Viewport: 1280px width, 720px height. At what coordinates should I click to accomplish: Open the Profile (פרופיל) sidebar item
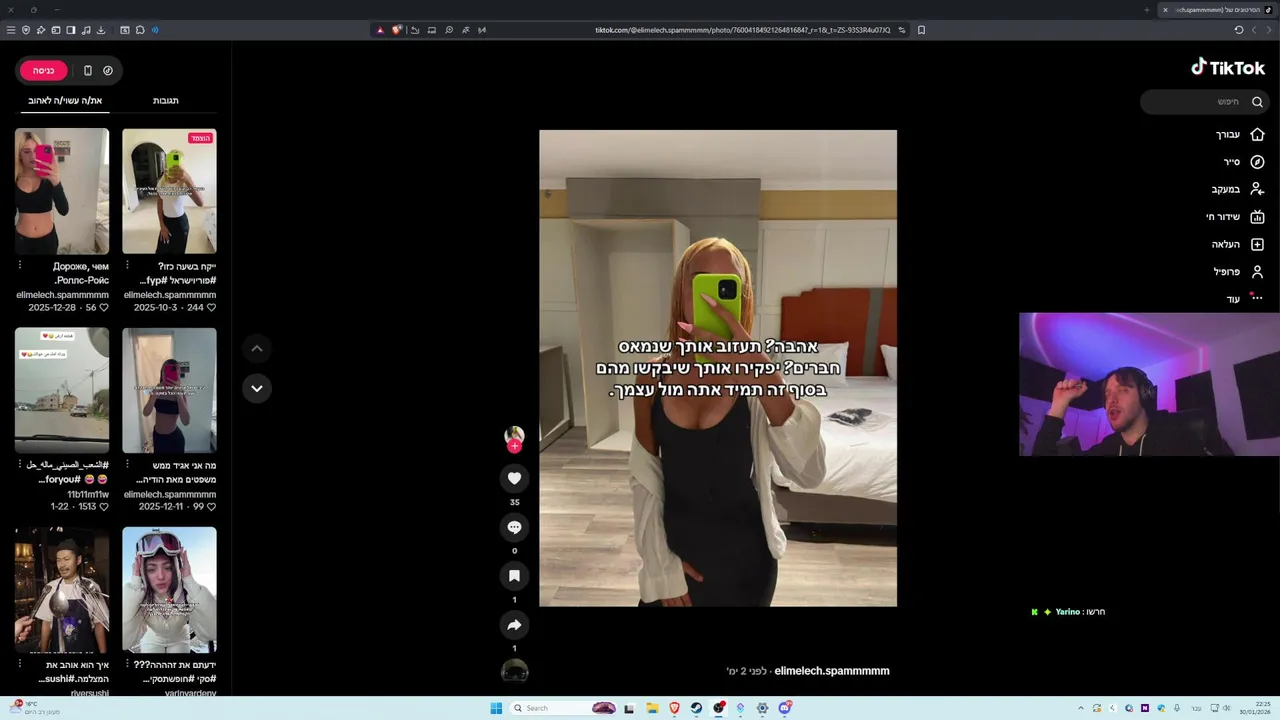[1238, 271]
